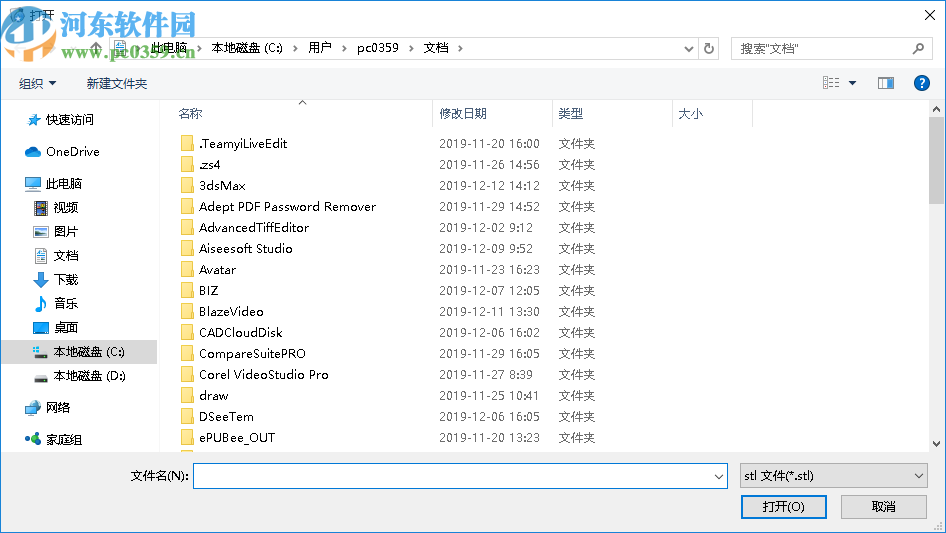Click the refresh icon beside address bar
Viewport: 946px width, 533px height.
tap(709, 48)
